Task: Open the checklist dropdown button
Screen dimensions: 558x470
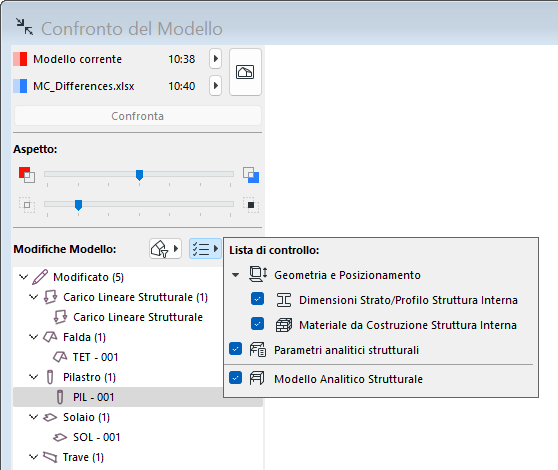Action: click(x=205, y=249)
